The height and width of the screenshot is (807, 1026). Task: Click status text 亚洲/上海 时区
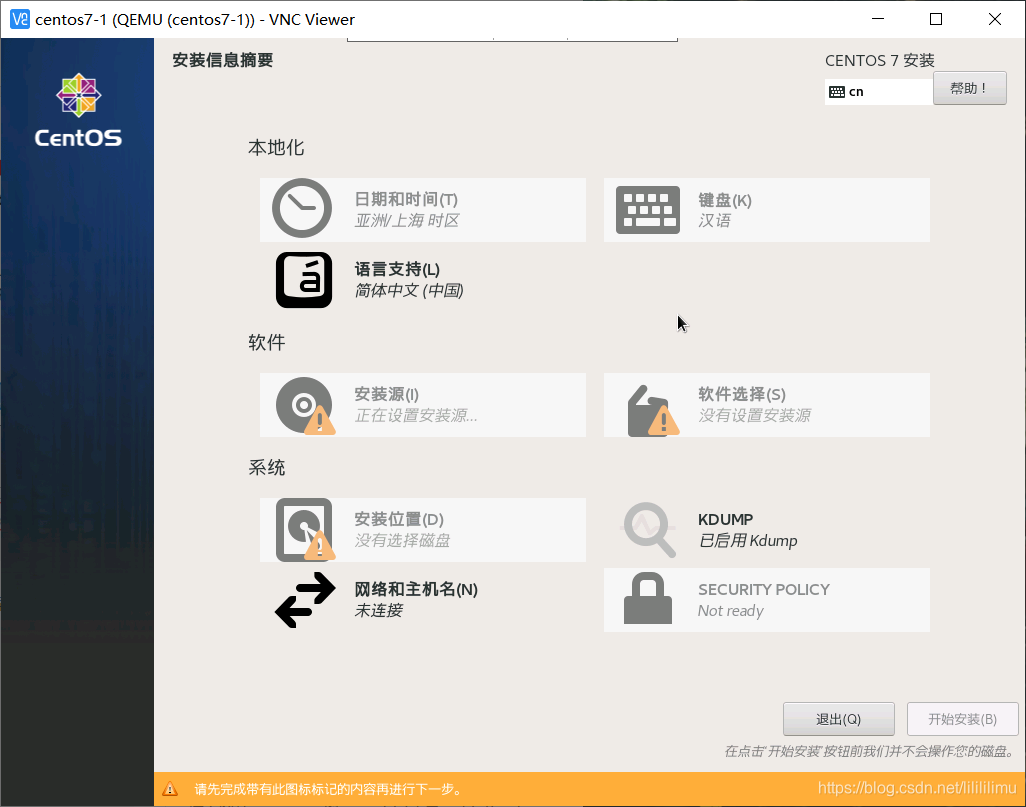(407, 221)
